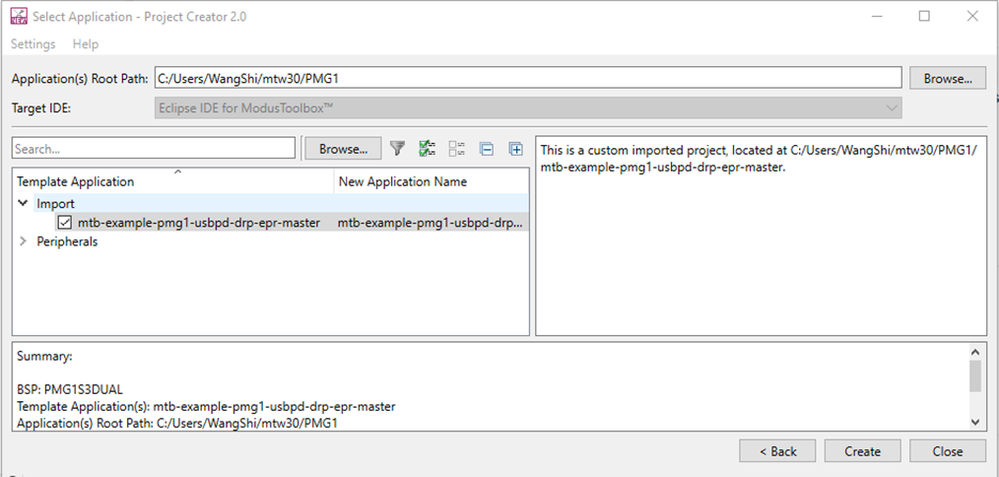Collapse the Import tree group
Image resolution: width=999 pixels, height=477 pixels.
(23, 203)
